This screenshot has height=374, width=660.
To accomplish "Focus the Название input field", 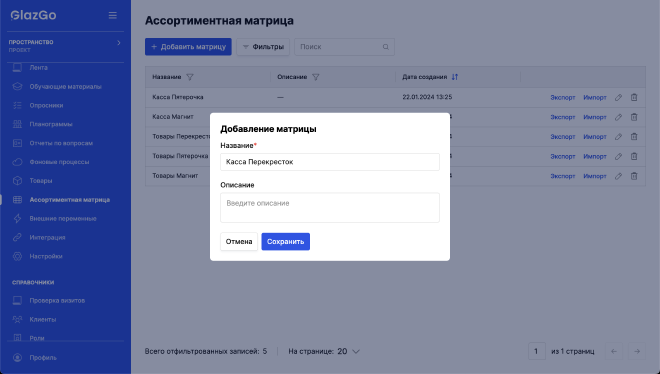I will tap(330, 162).
